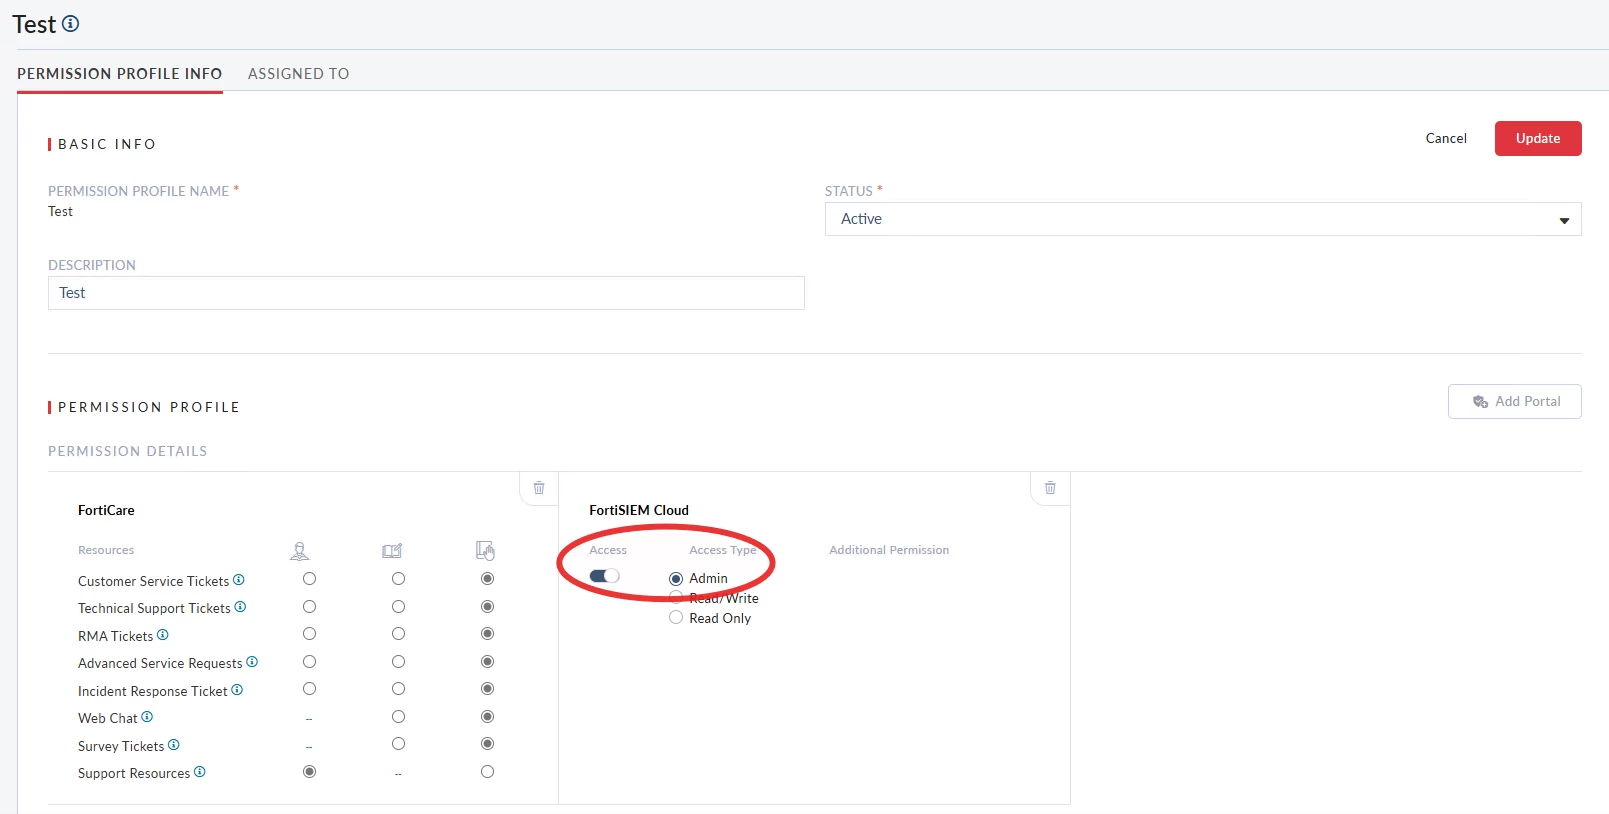Select the middle-column radio for Survey Tickets
This screenshot has width=1609, height=814.
point(399,744)
